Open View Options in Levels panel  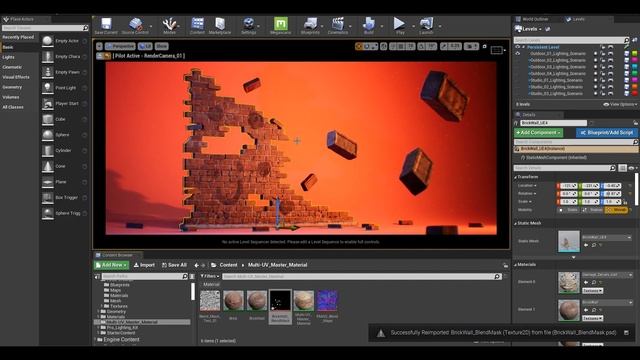coord(620,104)
